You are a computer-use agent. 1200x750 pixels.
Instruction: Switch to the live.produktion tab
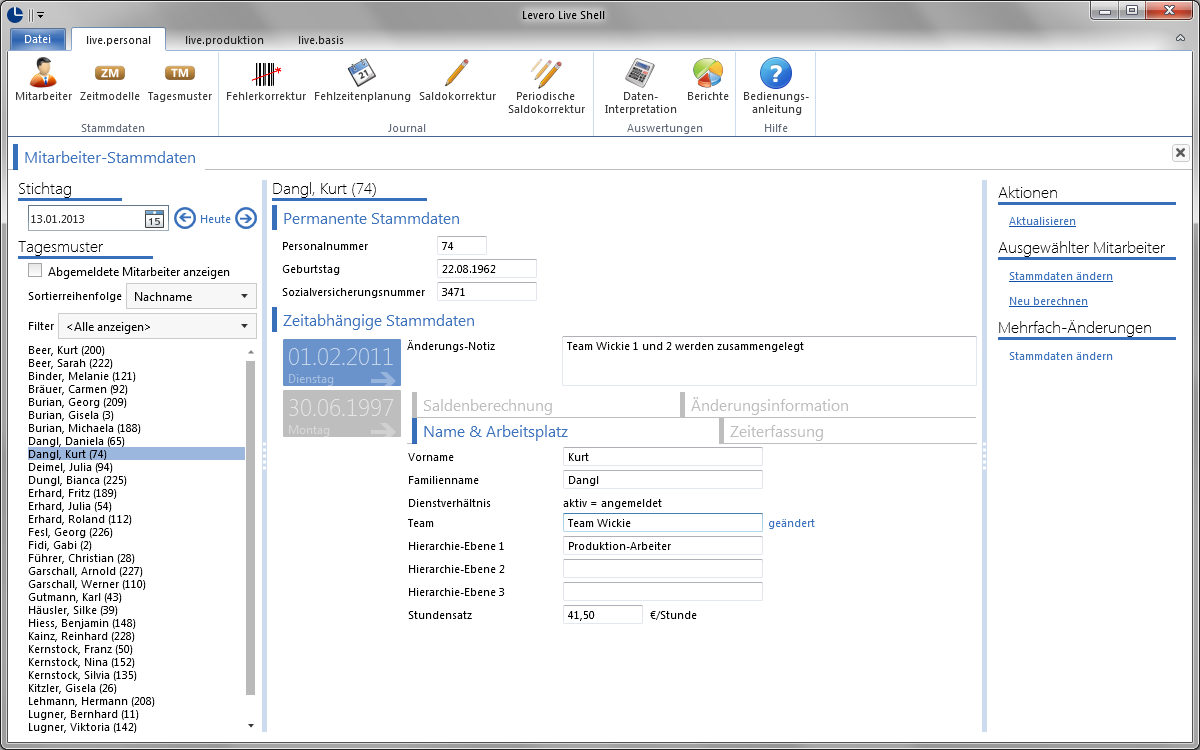(x=224, y=40)
